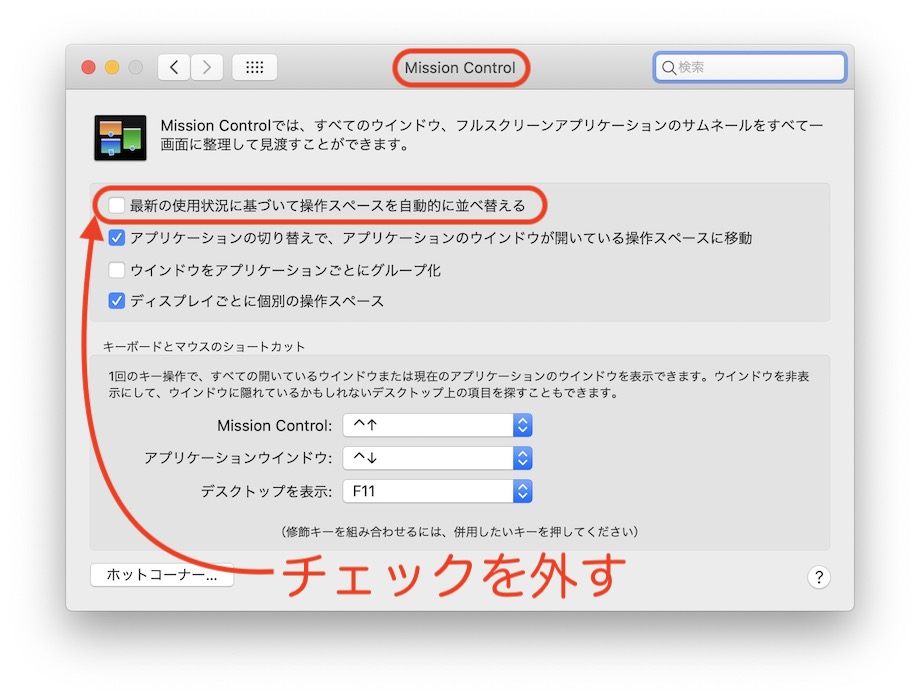Image resolution: width=920 pixels, height=698 pixels.
Task: Click the Mission Controlでは description paragraph
Action: pos(492,135)
